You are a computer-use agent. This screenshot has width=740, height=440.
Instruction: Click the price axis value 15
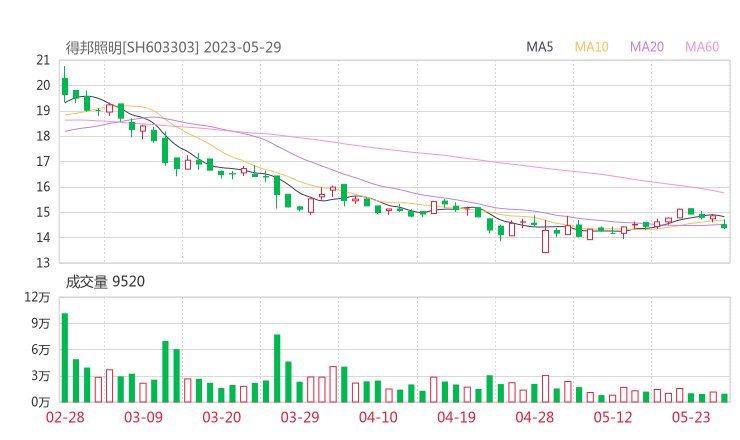[x=43, y=212]
